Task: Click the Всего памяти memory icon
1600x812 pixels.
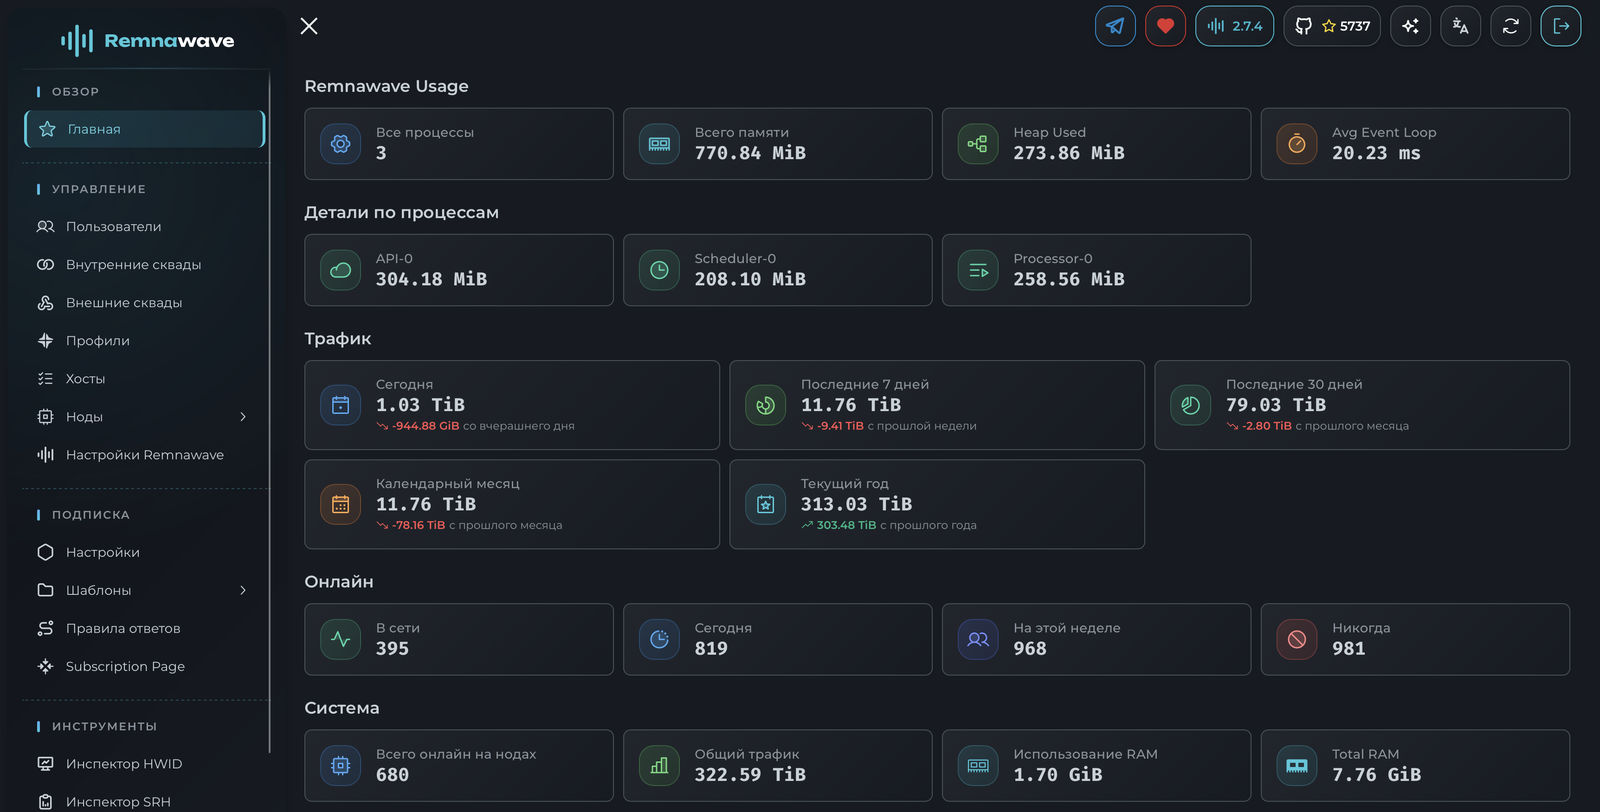Action: point(659,144)
